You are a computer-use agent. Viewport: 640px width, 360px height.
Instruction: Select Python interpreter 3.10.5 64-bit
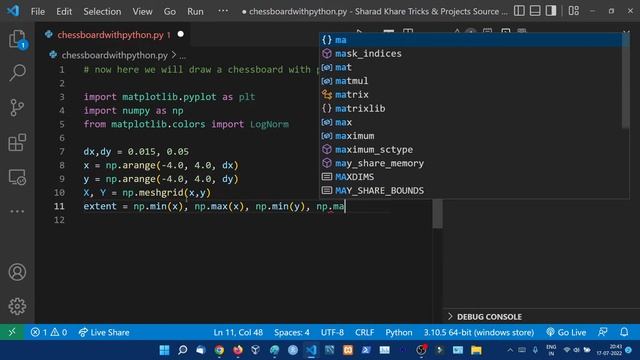click(x=478, y=332)
